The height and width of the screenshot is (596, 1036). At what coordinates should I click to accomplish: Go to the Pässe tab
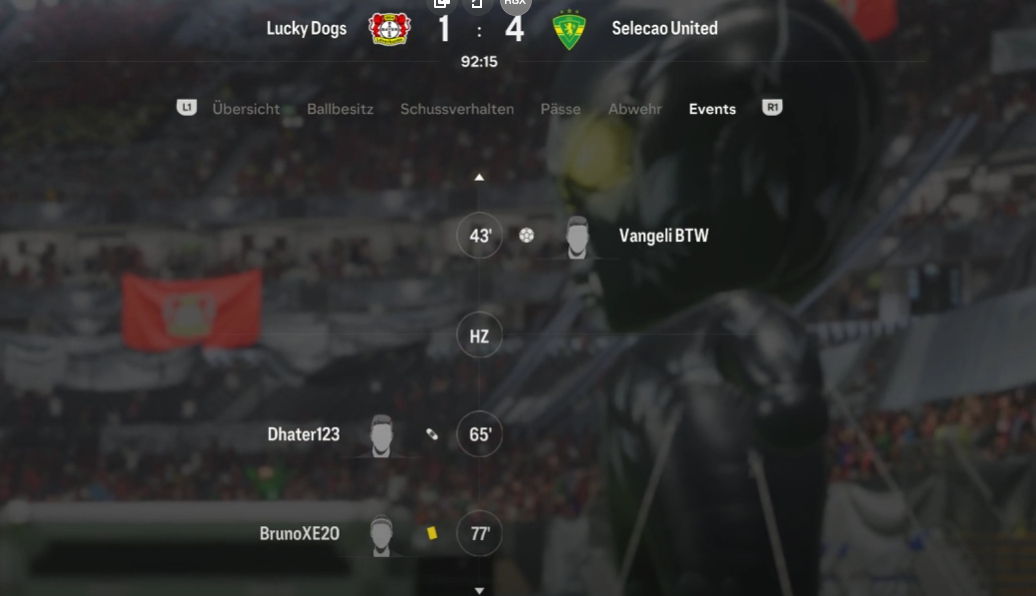tap(560, 109)
